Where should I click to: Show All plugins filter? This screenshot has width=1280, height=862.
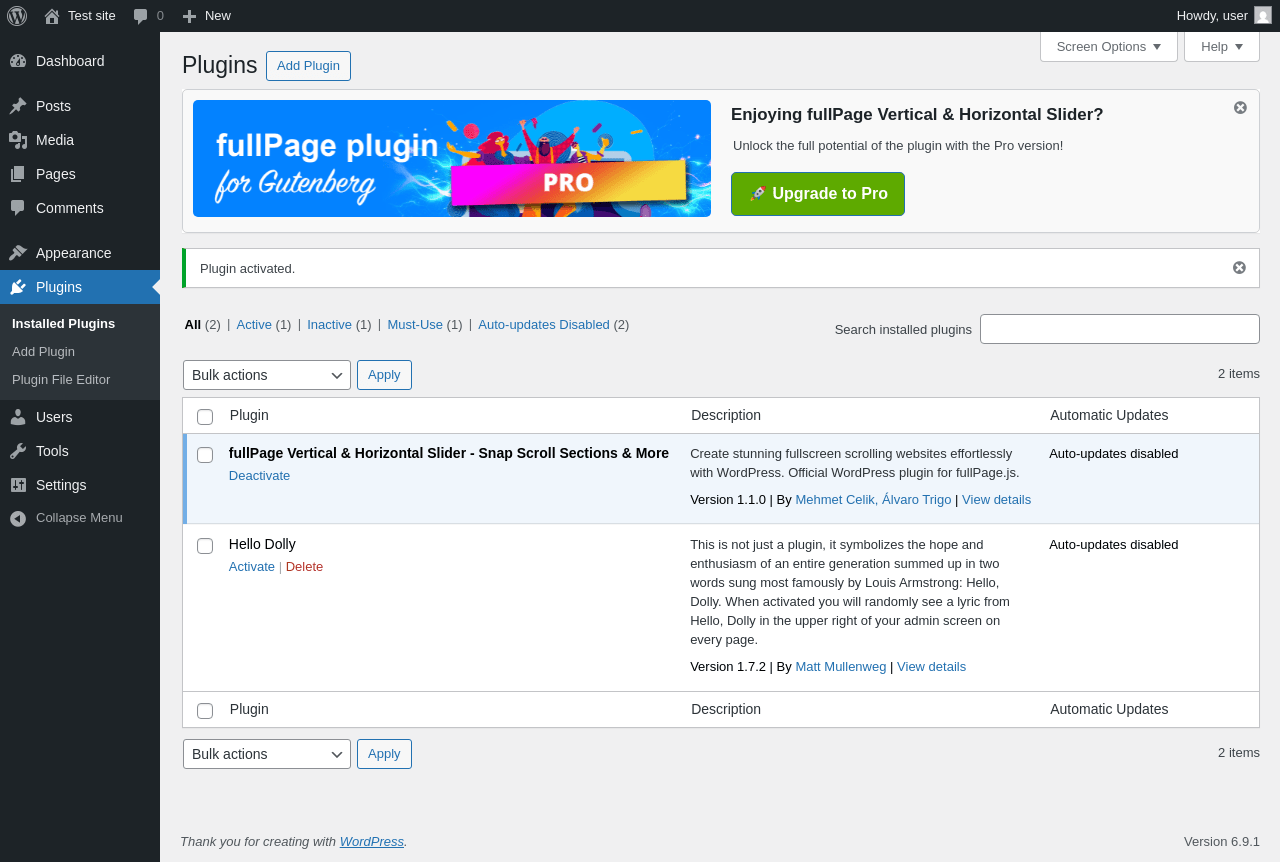click(193, 325)
